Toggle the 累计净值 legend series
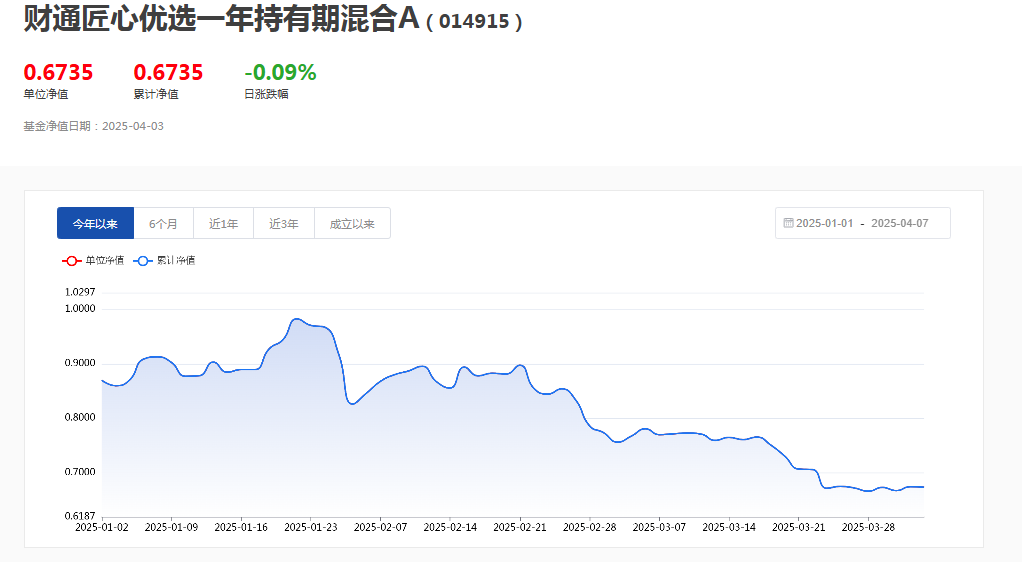The image size is (1022, 562). [x=164, y=261]
